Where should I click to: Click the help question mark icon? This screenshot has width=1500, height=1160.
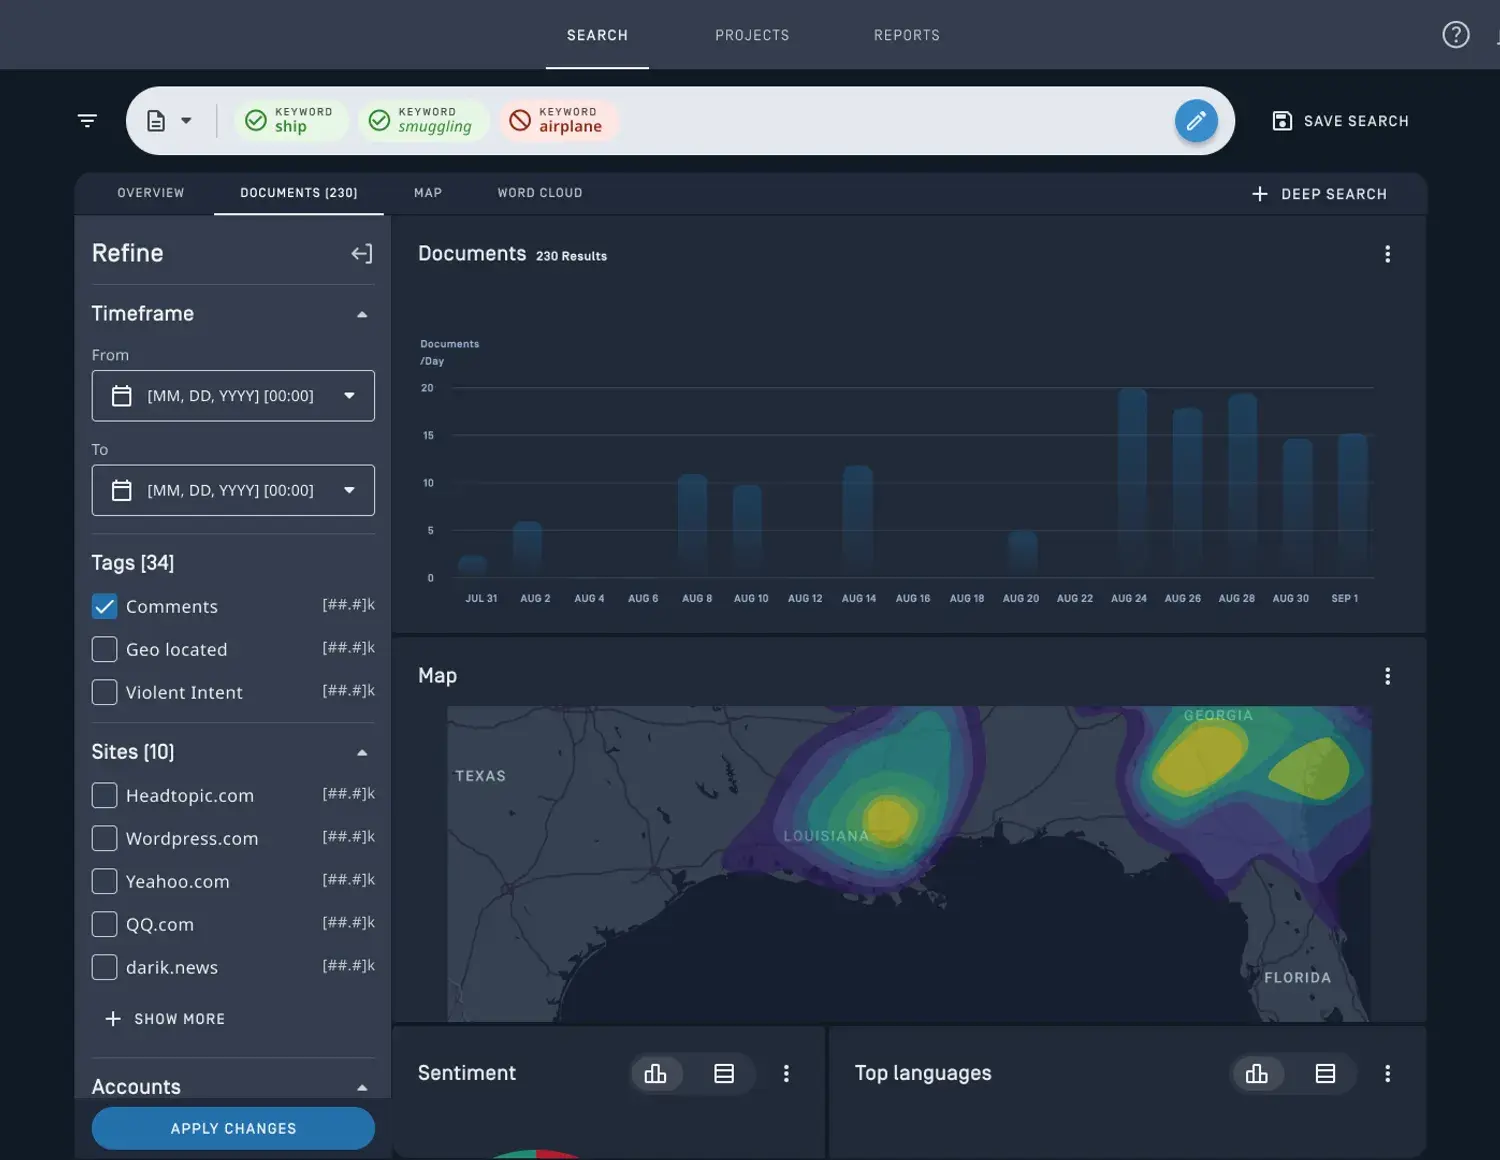coord(1456,34)
